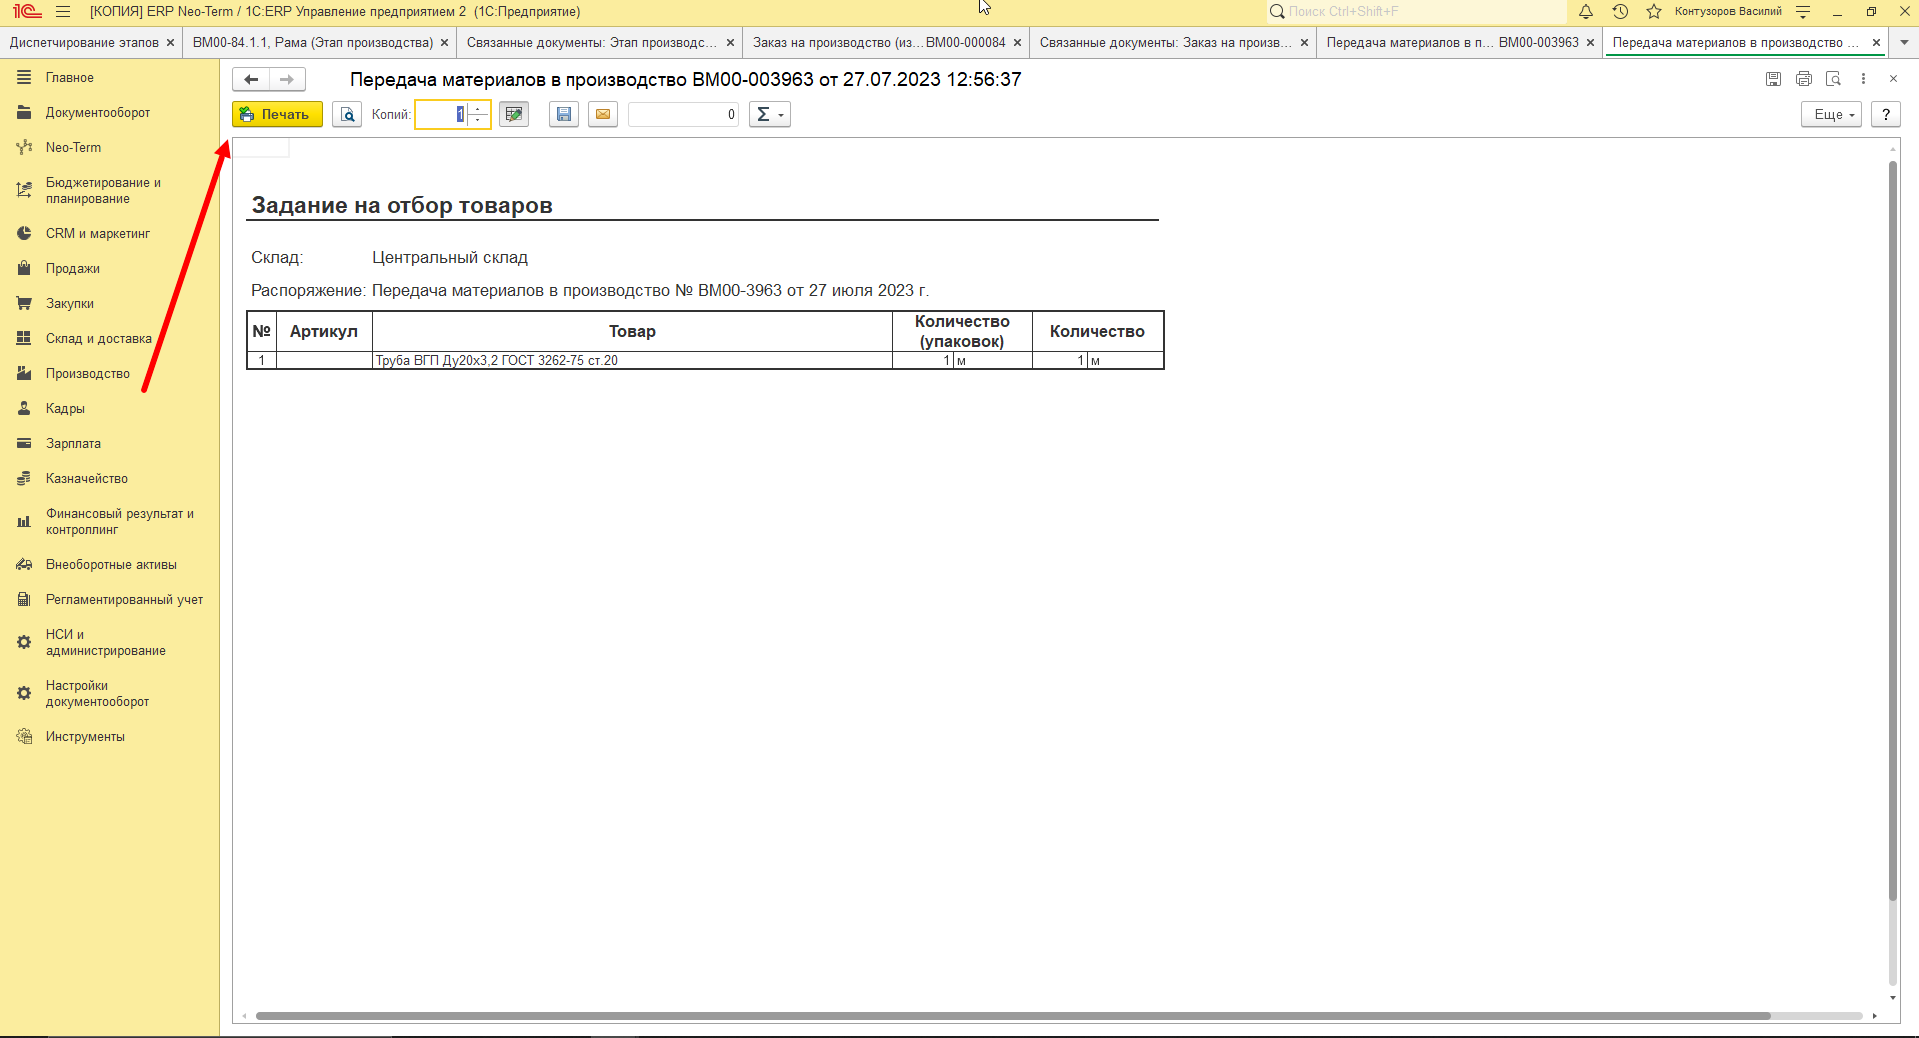Click the horizontal scrollbar at the bottom
This screenshot has height=1038, width=1919.
(1012, 1016)
